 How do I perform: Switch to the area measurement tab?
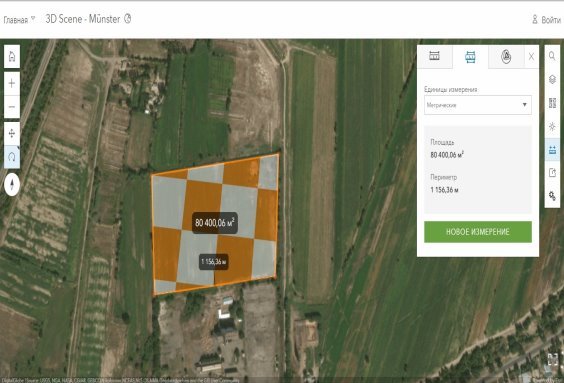tap(470, 56)
